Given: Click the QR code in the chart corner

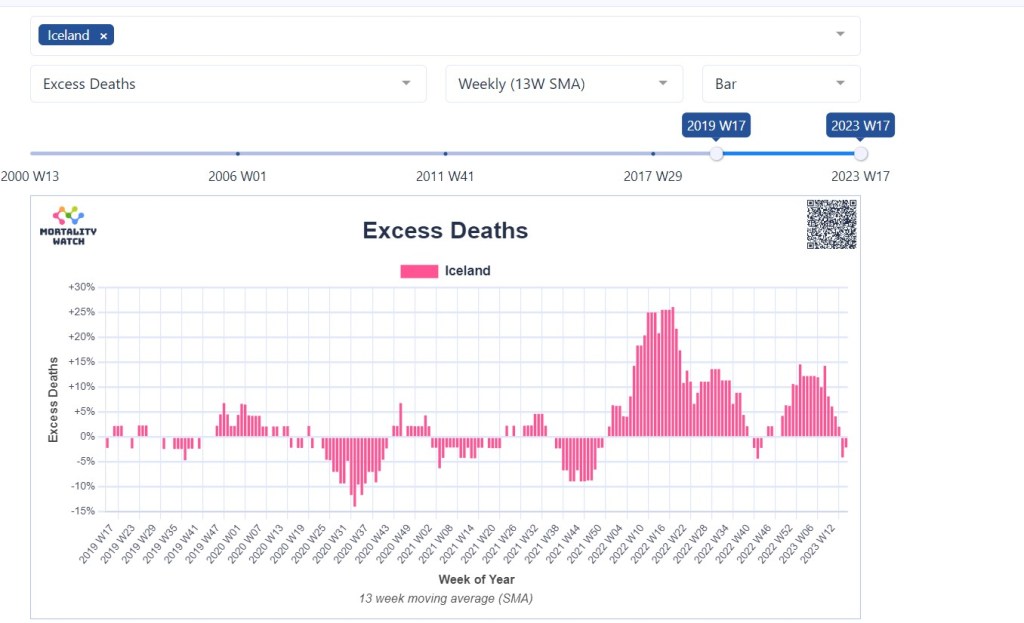Looking at the screenshot, I should click(x=831, y=225).
